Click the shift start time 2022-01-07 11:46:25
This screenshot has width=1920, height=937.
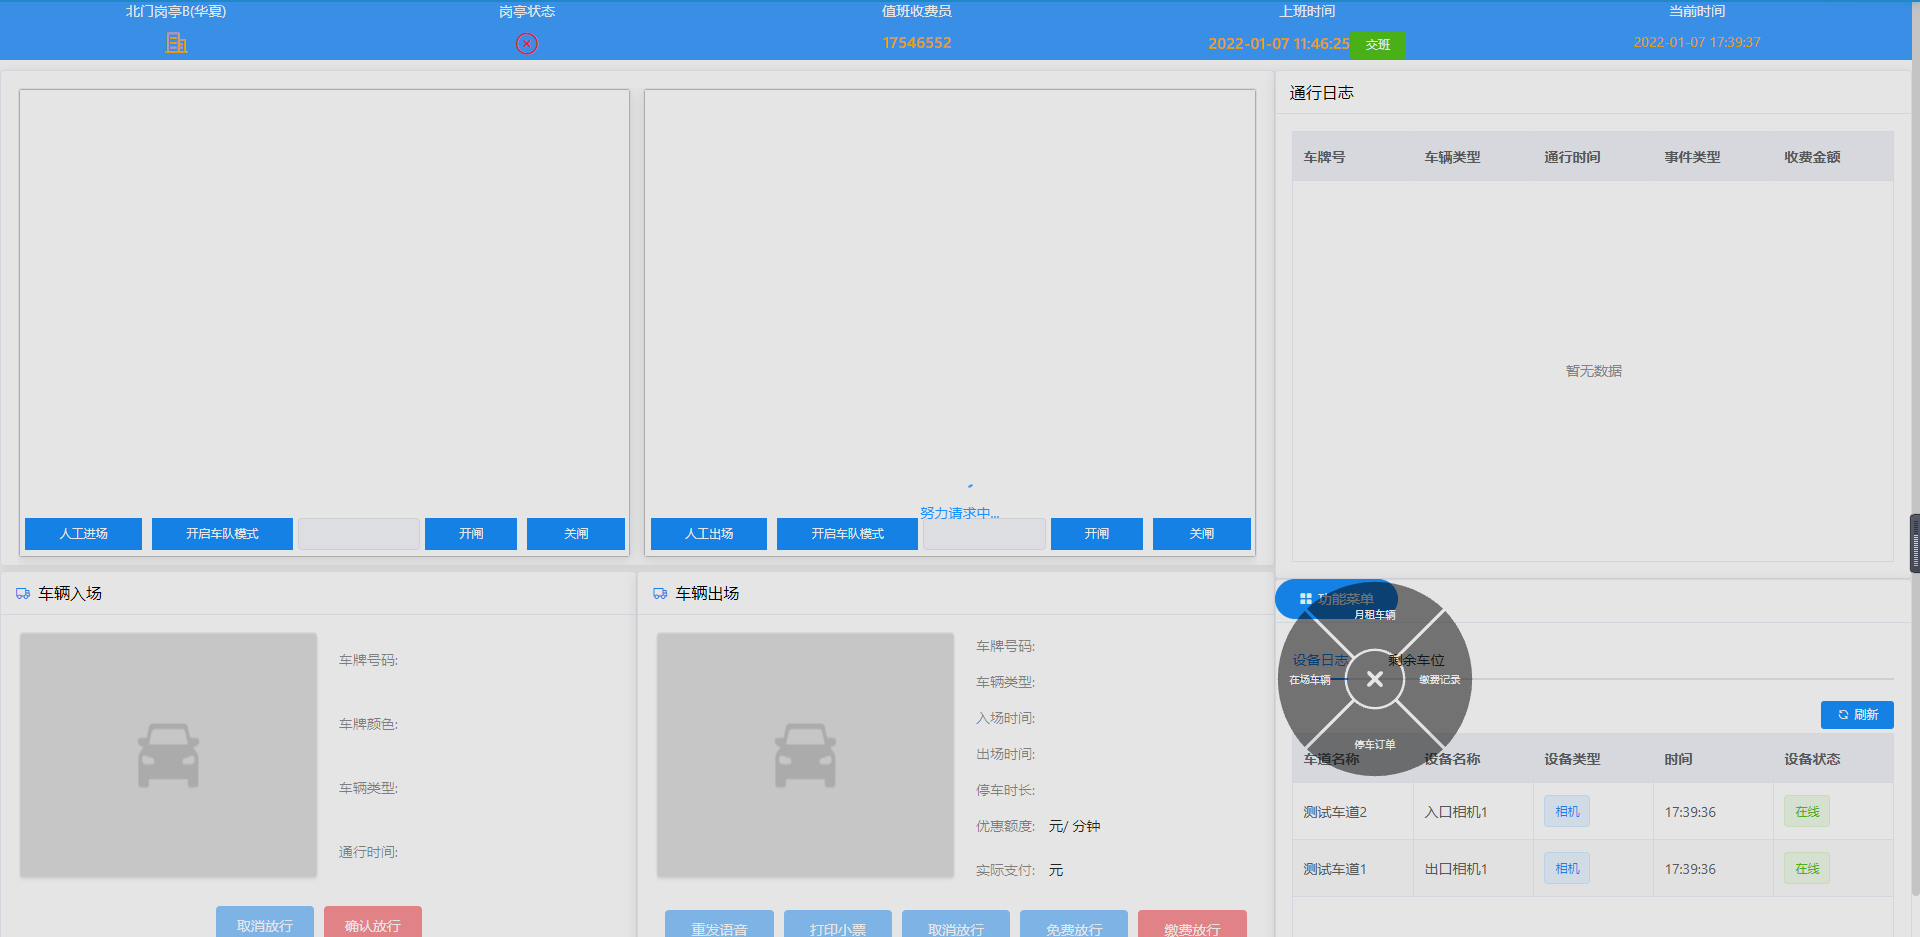[1279, 44]
